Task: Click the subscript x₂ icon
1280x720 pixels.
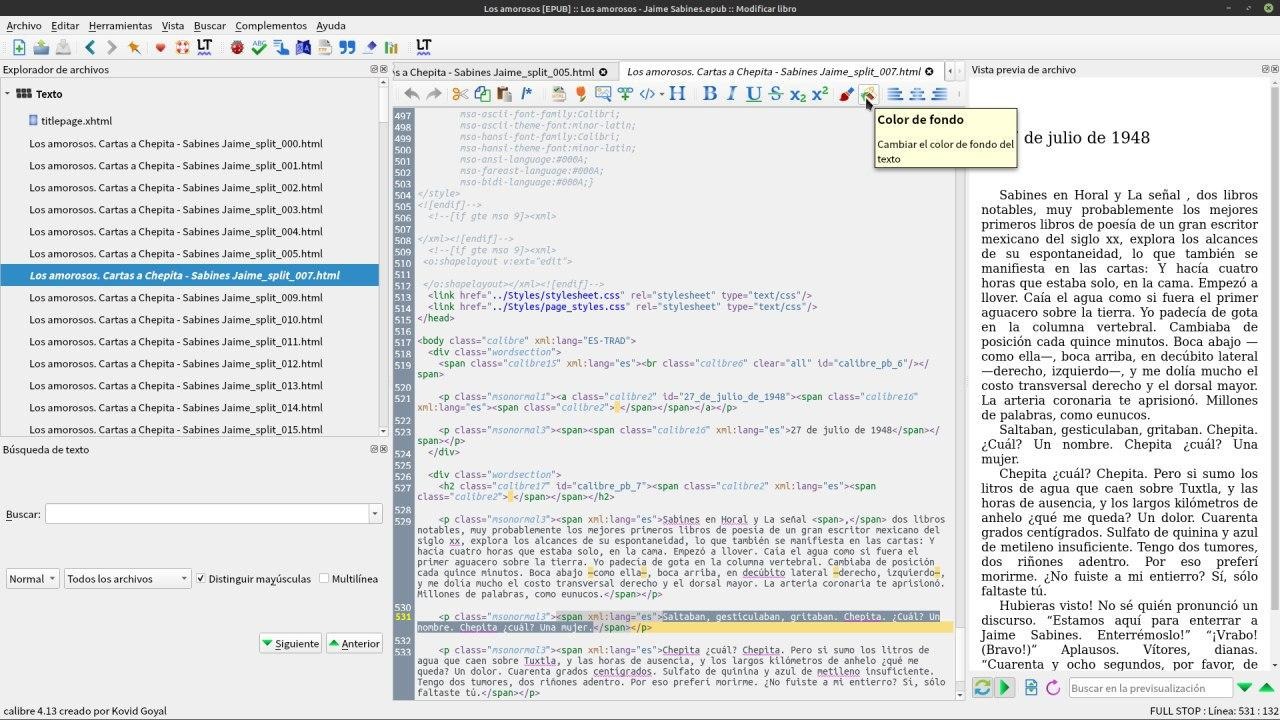Action: pyautogui.click(x=797, y=94)
